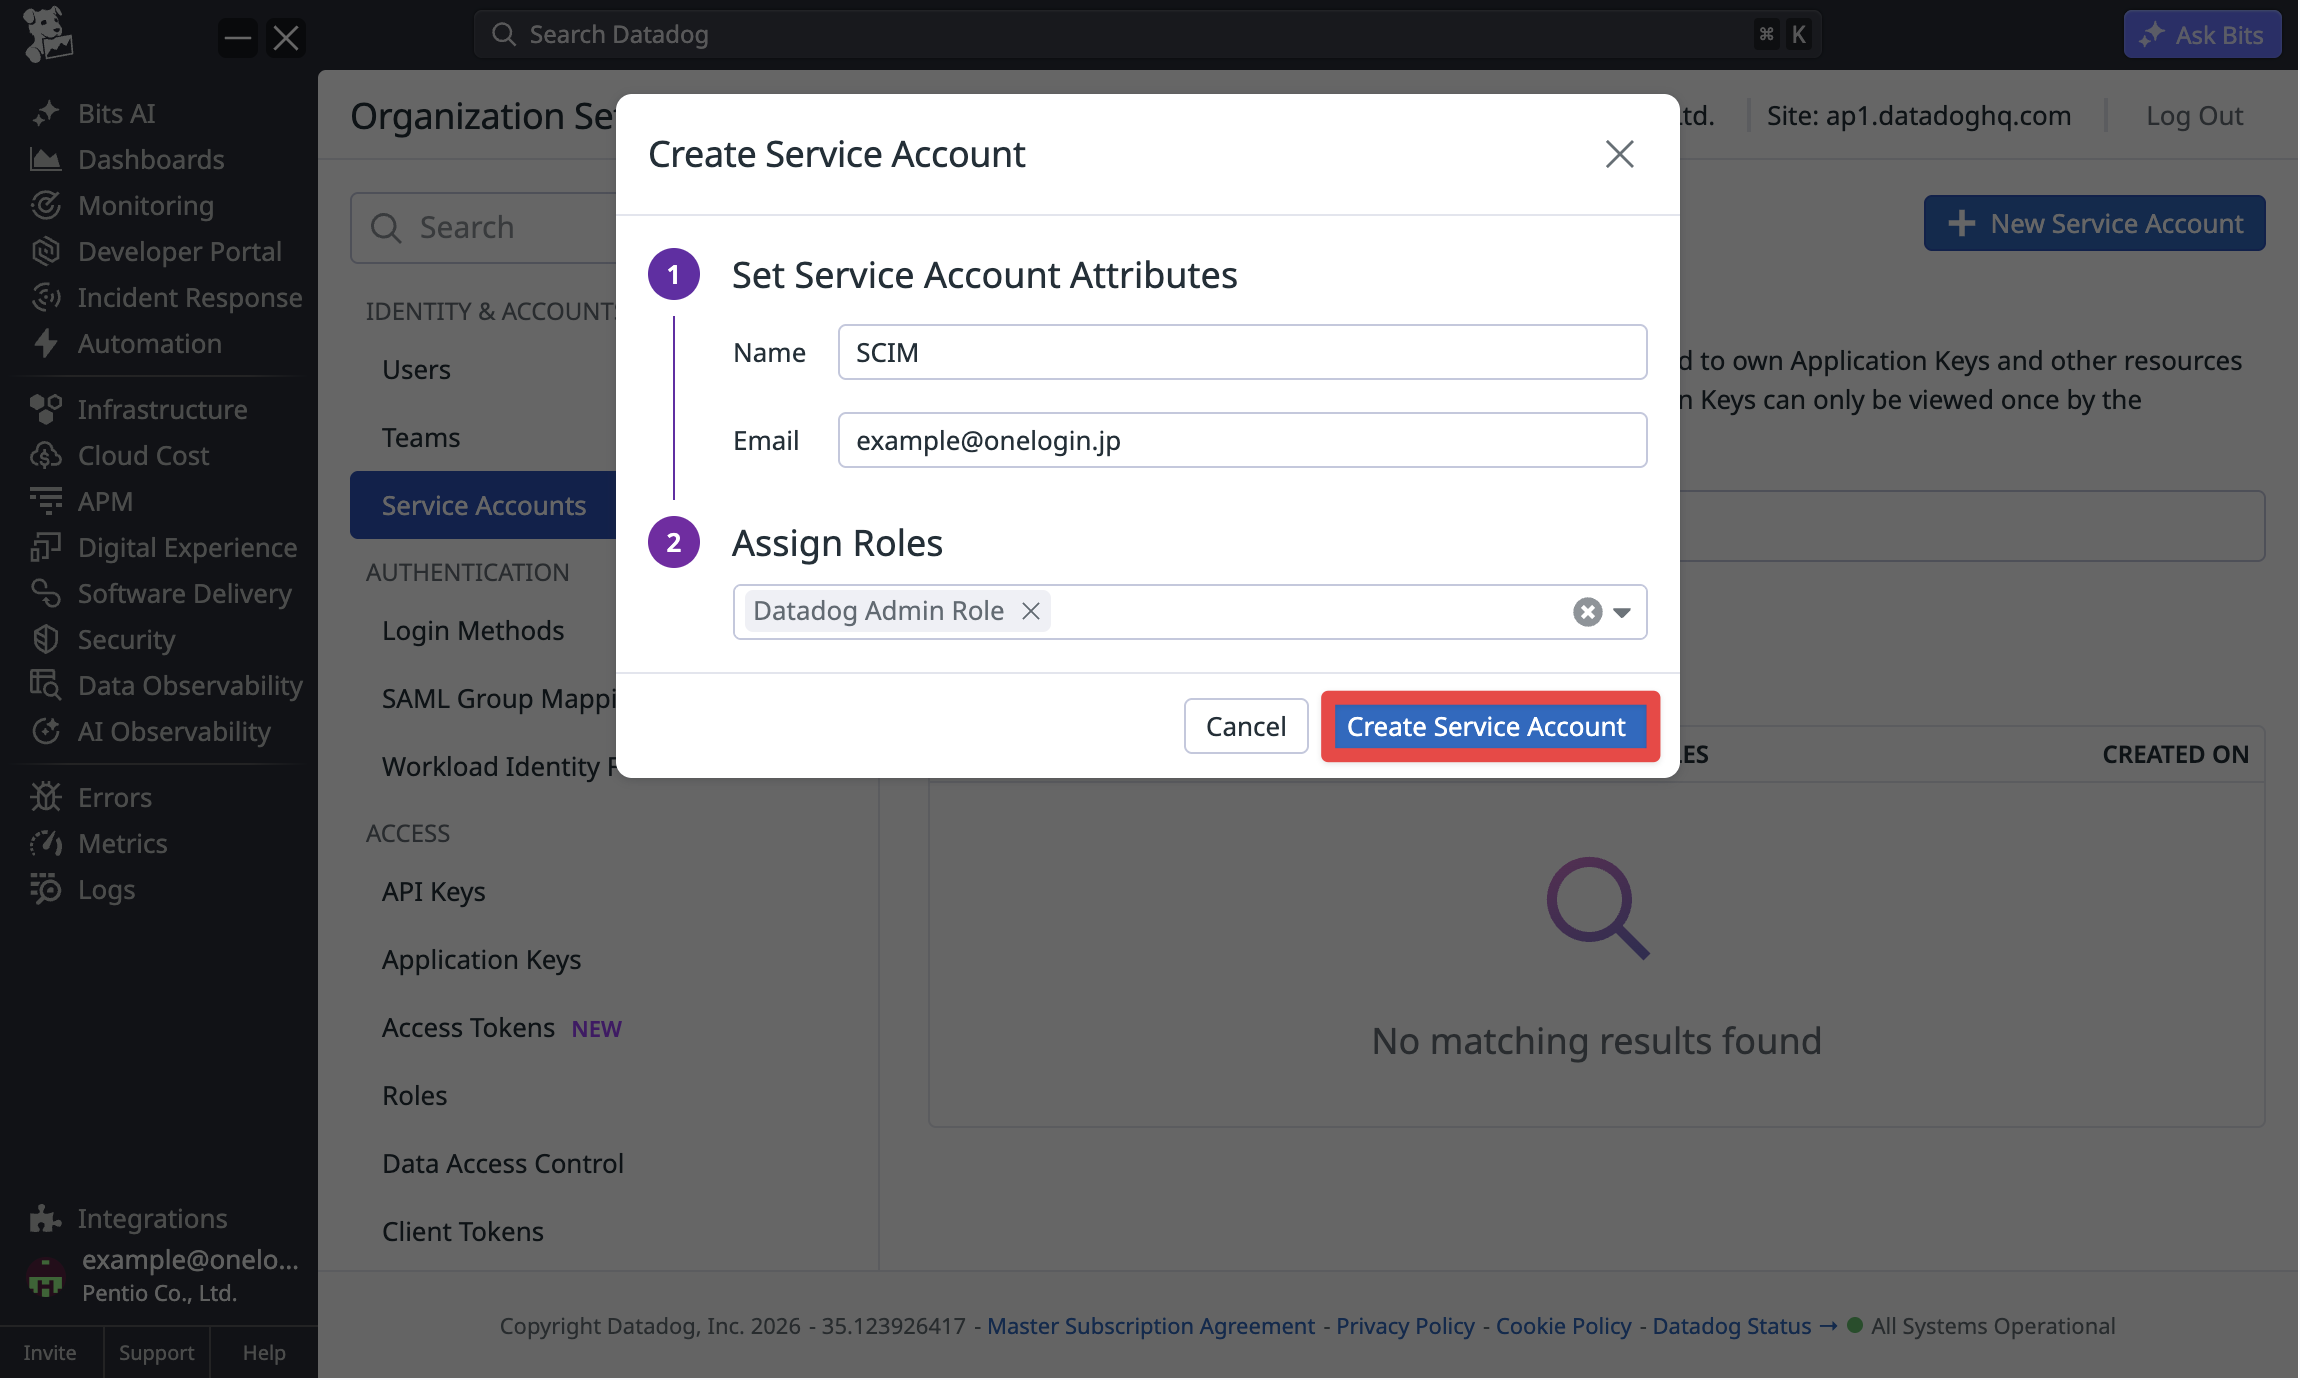This screenshot has height=1380, width=2300.
Task: Open Ask Bits assistant
Action: pos(2202,35)
